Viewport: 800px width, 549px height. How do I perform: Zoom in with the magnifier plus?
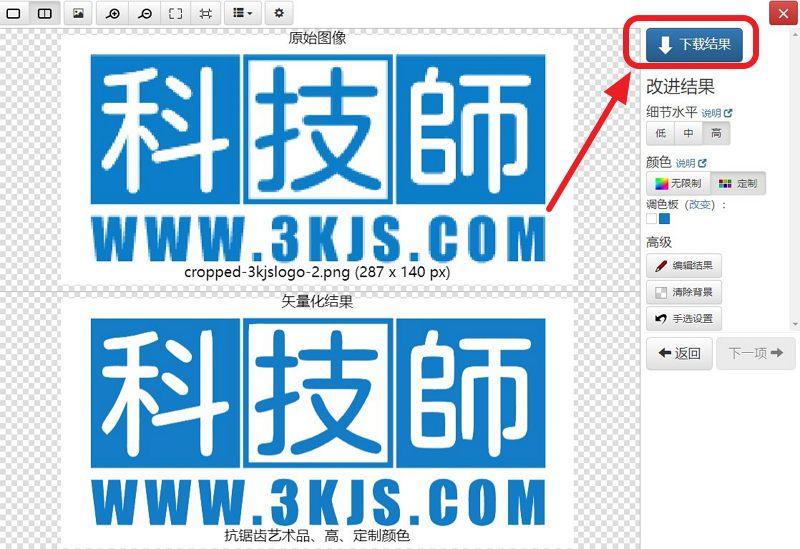pyautogui.click(x=112, y=13)
